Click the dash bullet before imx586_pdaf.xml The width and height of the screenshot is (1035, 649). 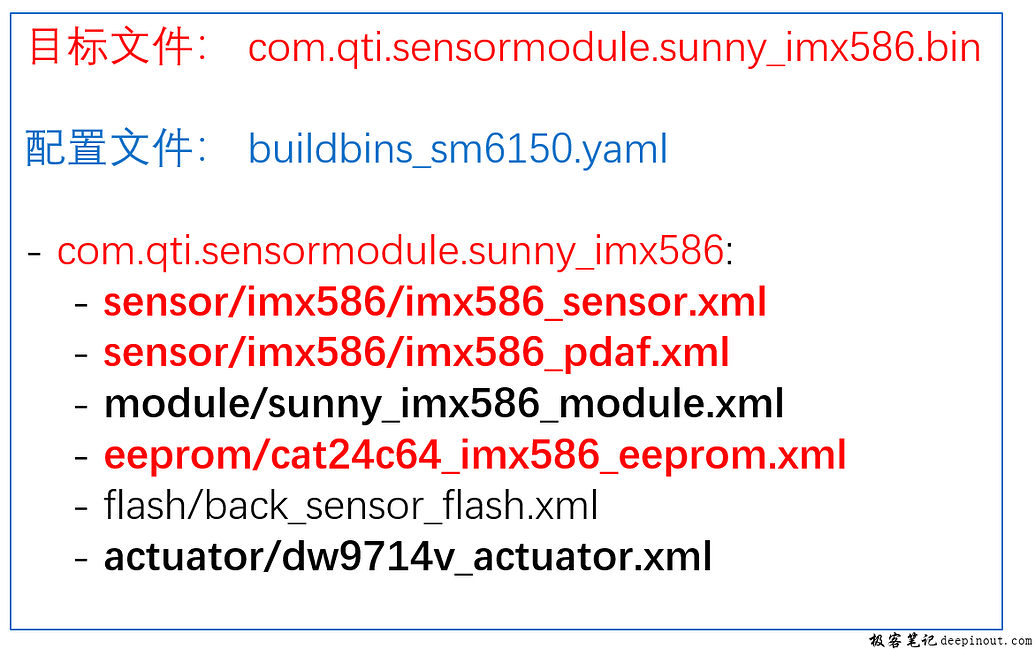pos(82,354)
